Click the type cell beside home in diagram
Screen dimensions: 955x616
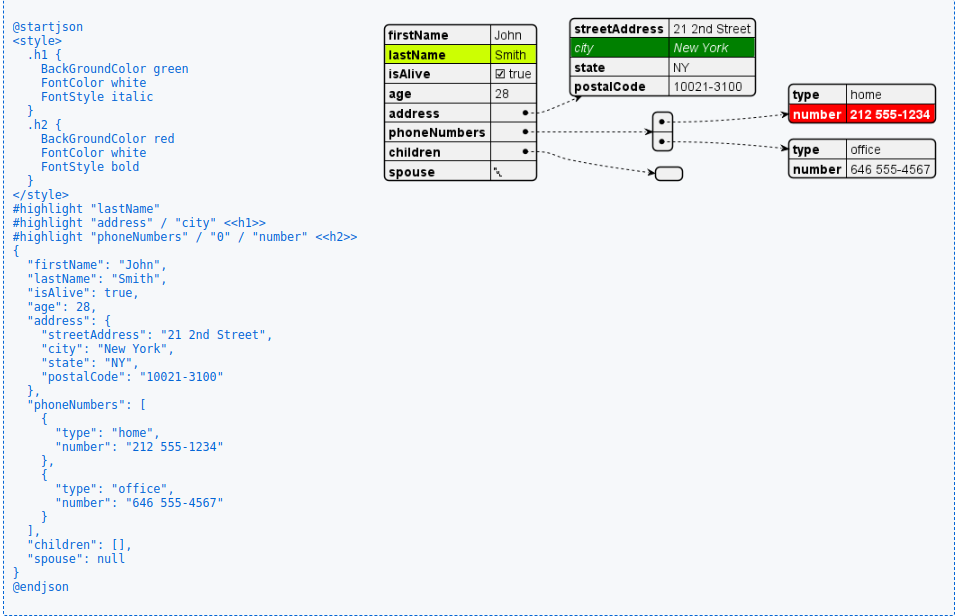point(817,95)
